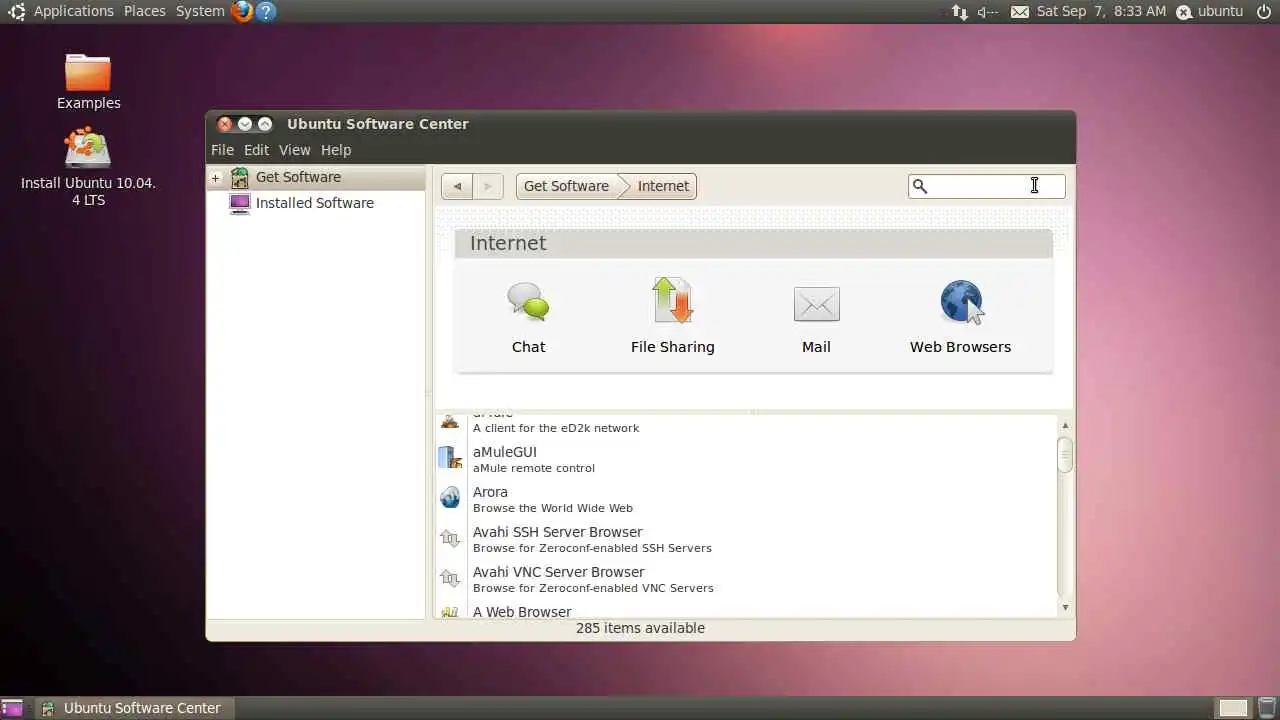Viewport: 1280px width, 720px height.
Task: Select Avahi VNC Server Browser entry text
Action: point(559,572)
